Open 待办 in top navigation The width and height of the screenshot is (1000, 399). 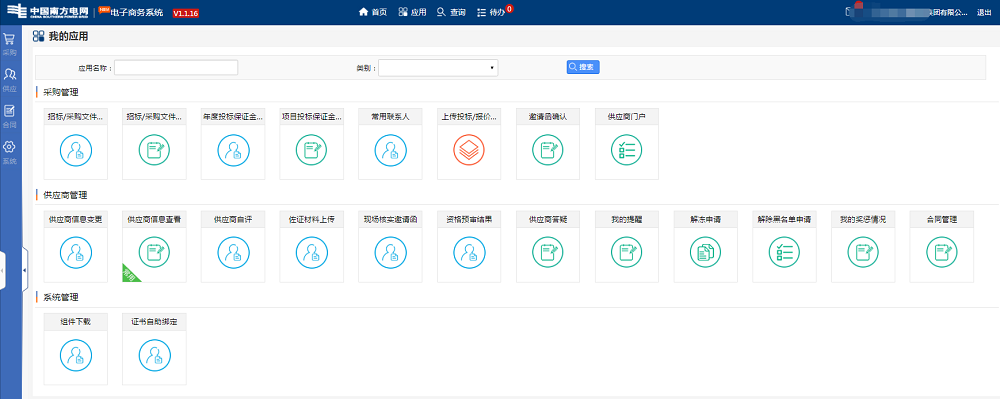point(491,12)
